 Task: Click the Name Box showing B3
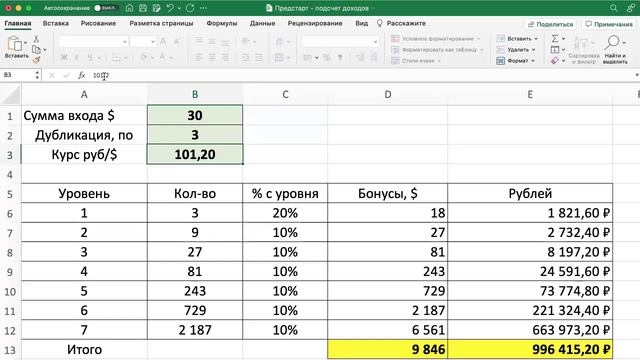tap(17, 75)
